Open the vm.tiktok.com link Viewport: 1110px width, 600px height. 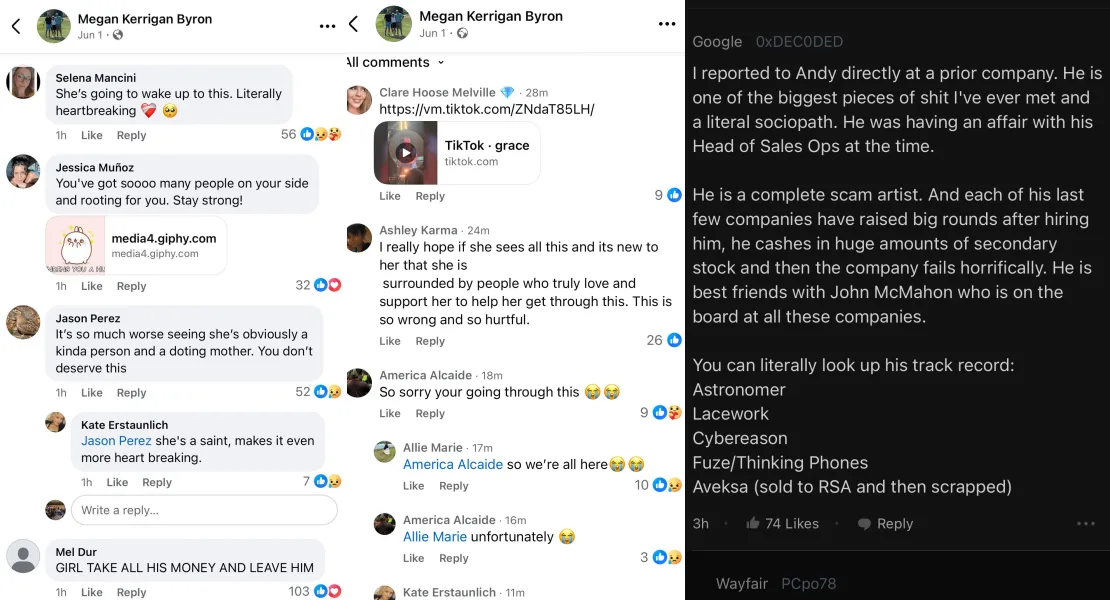[x=487, y=109]
